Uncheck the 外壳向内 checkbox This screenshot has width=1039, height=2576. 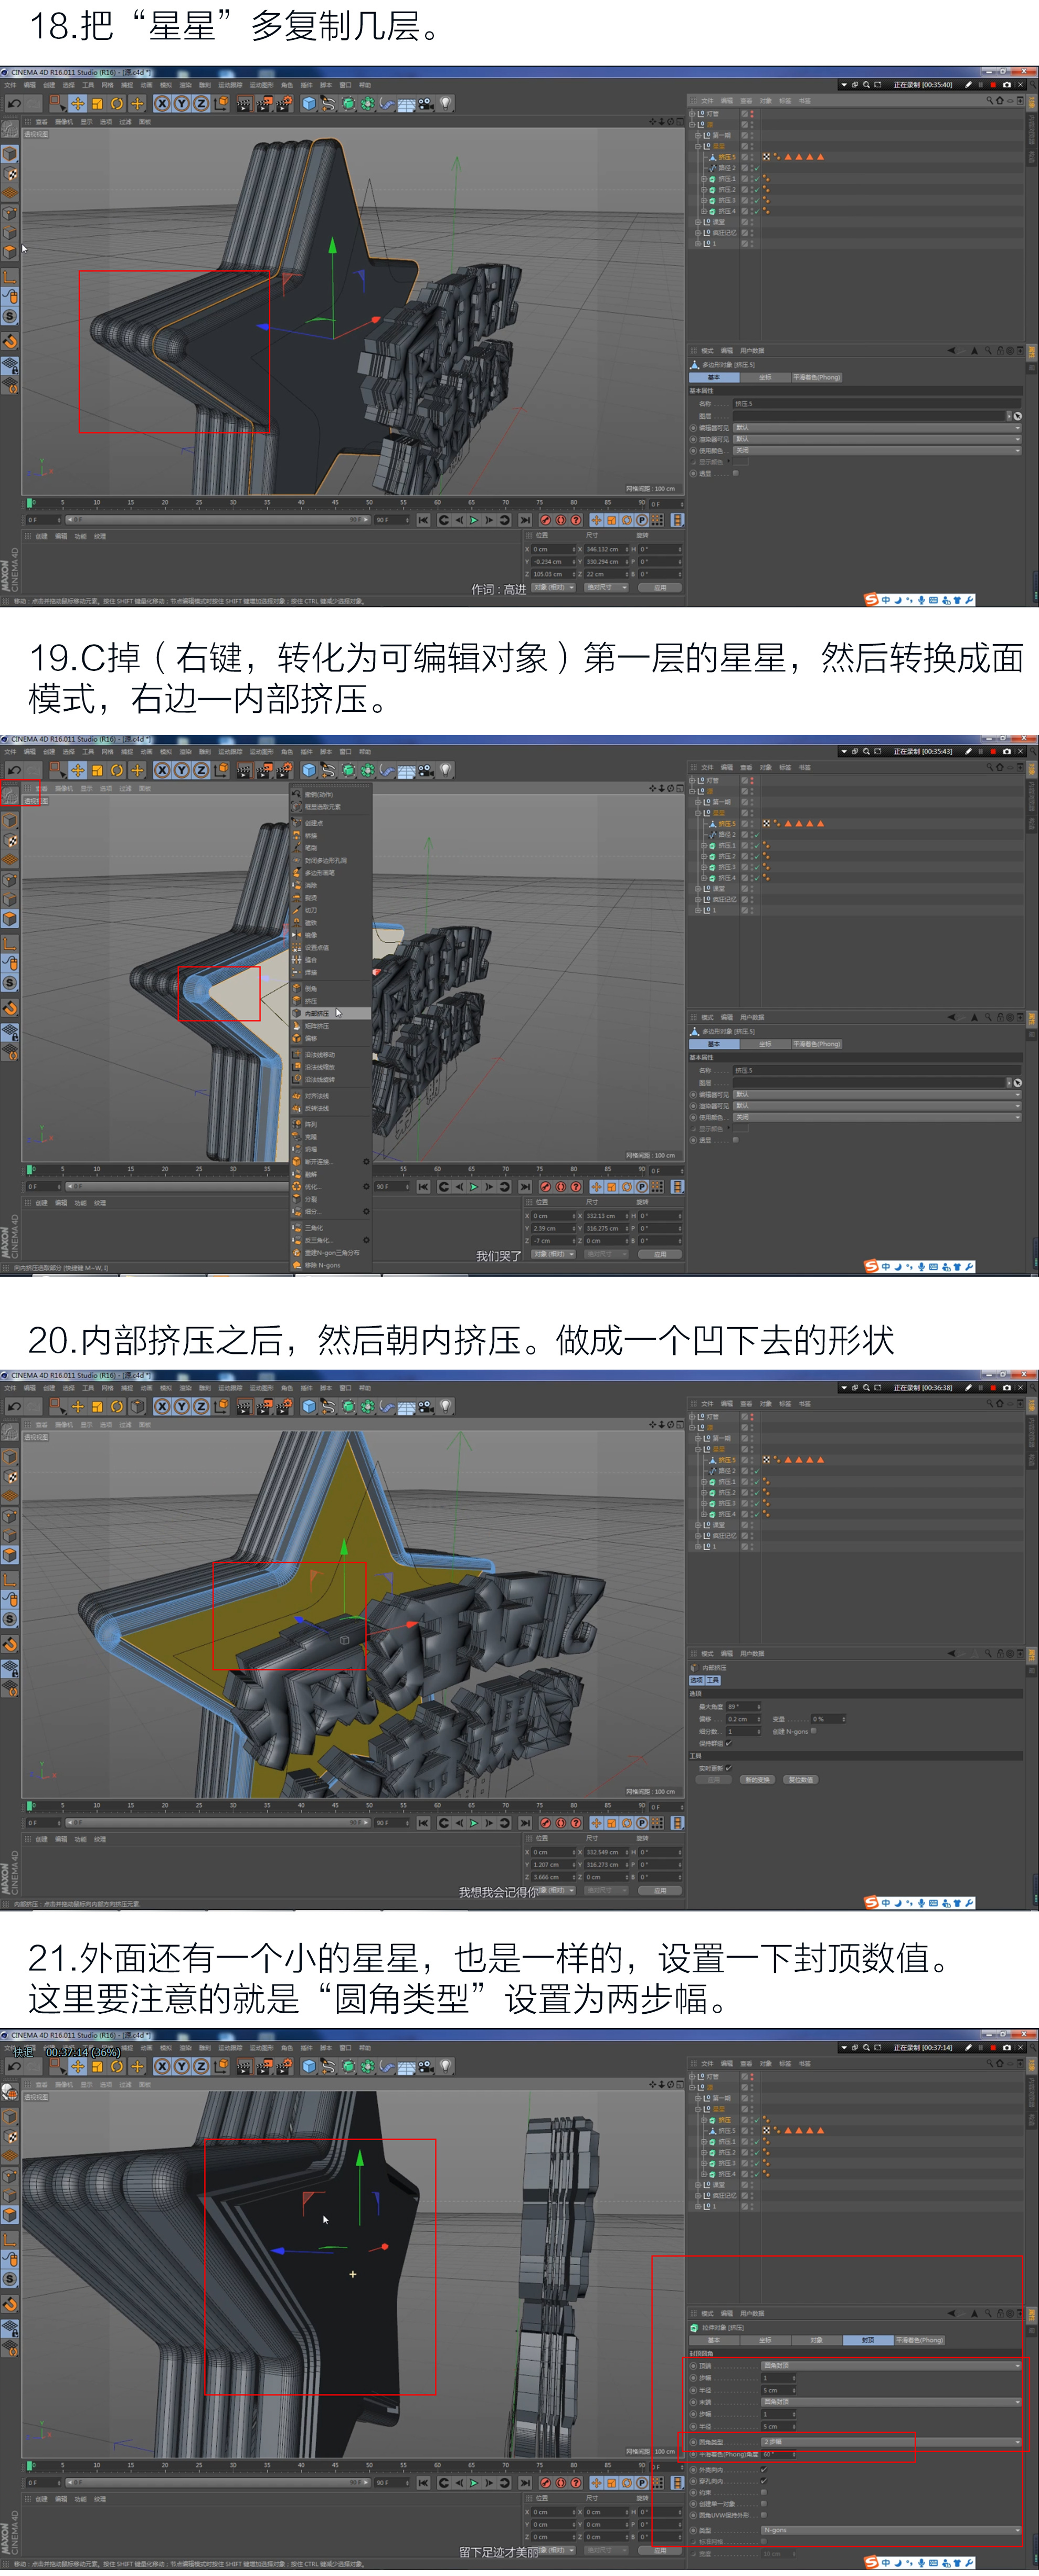[764, 2470]
